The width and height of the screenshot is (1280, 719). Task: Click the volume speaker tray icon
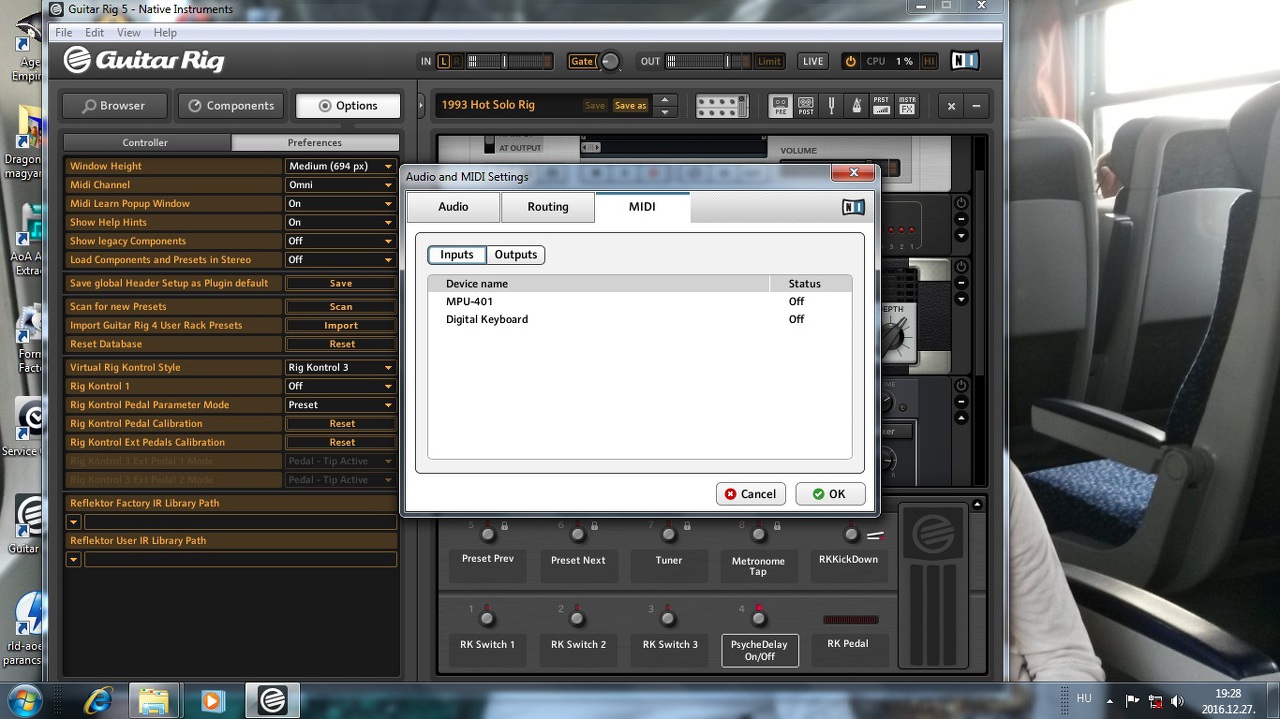(1177, 701)
